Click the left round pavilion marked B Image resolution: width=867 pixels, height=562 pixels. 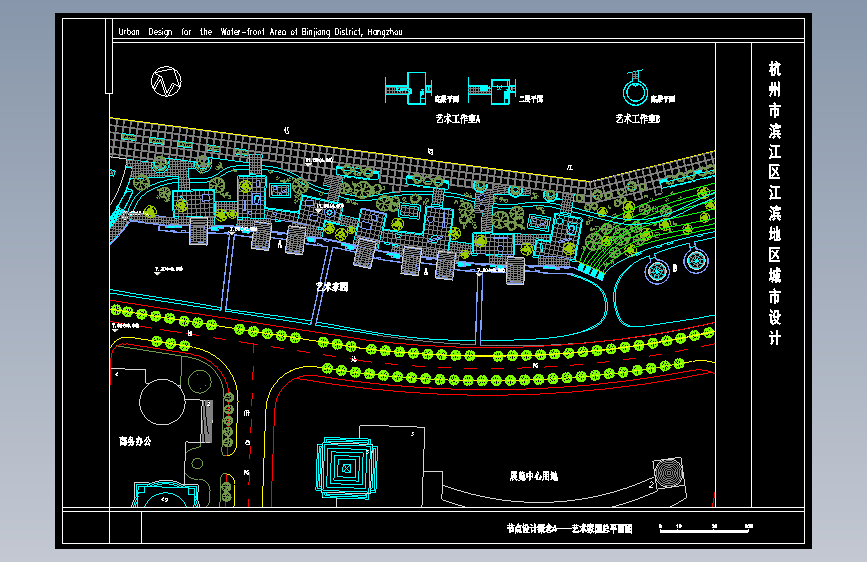[x=657, y=271]
